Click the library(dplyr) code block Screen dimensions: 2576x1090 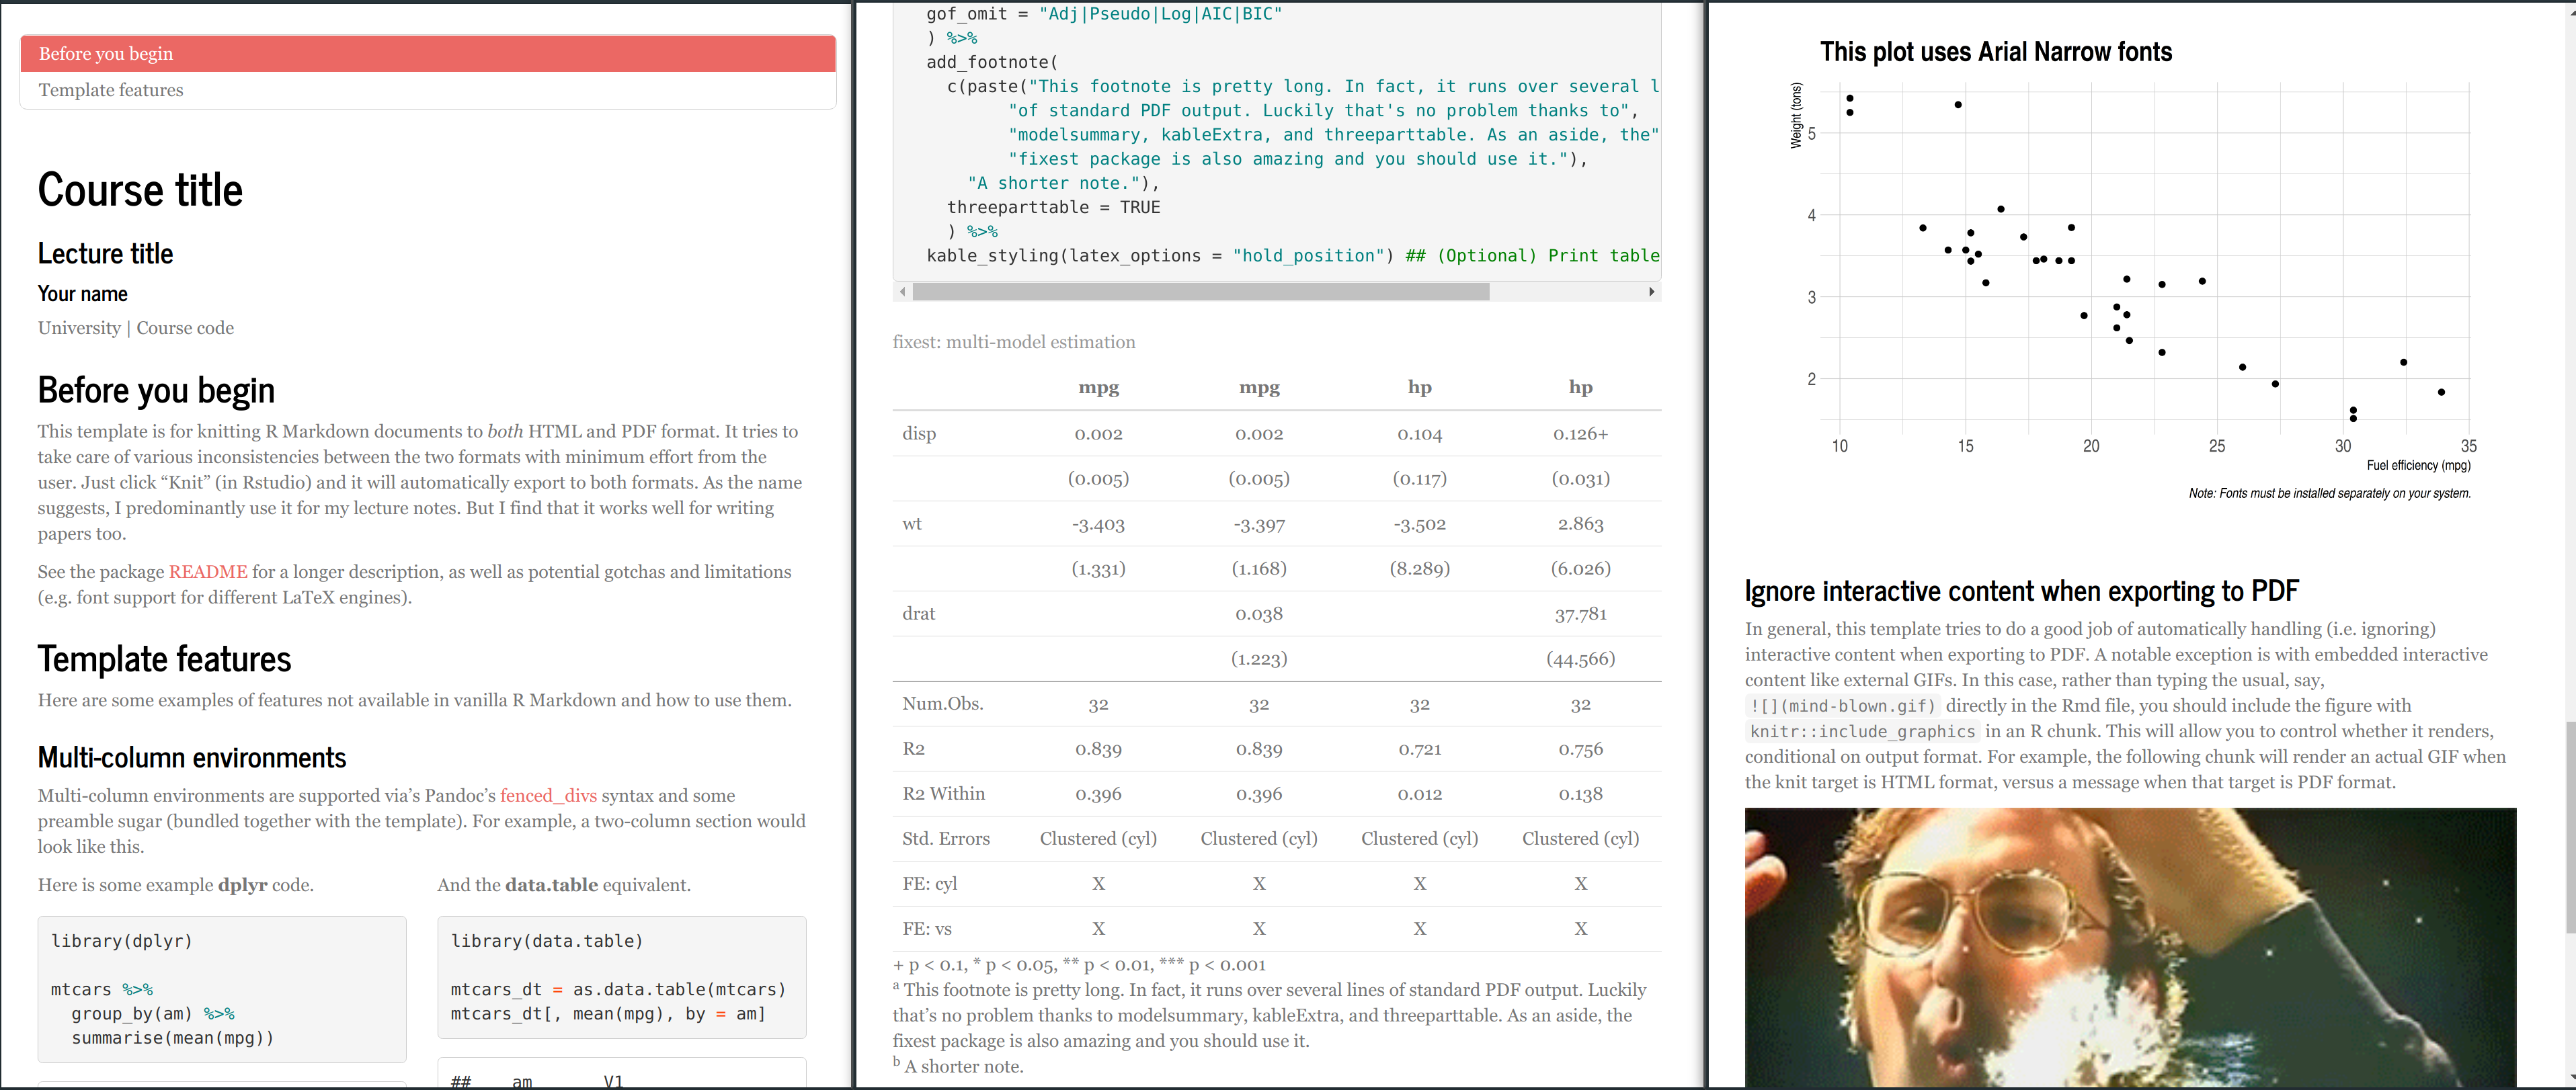222,989
